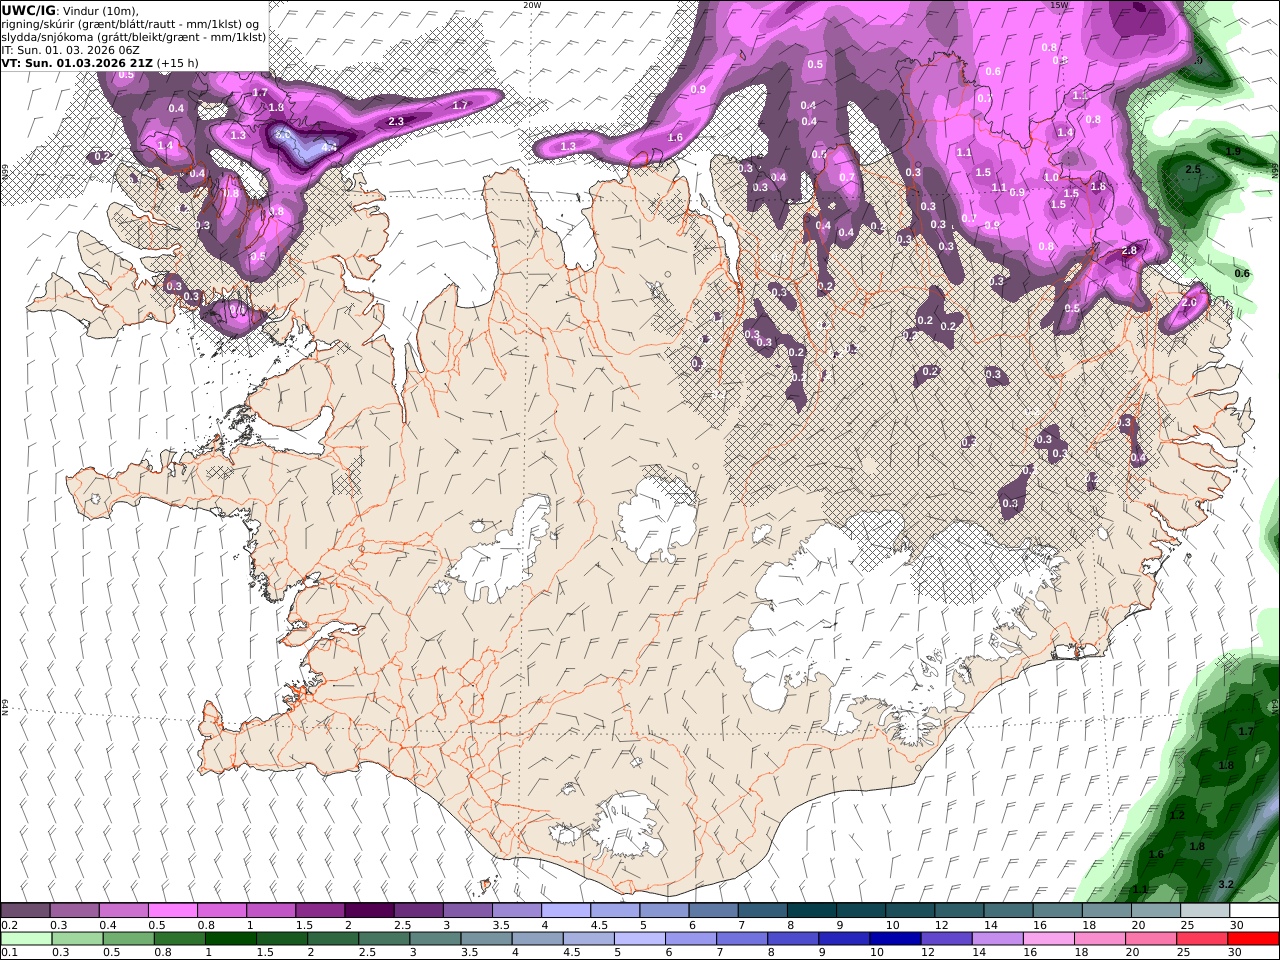Click the 2.3 snowfall value label
The height and width of the screenshot is (960, 1280).
point(395,121)
